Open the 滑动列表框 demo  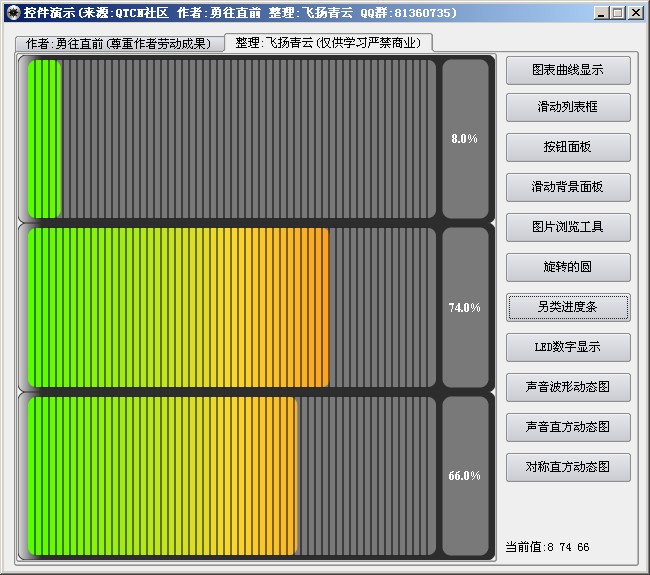click(x=568, y=107)
